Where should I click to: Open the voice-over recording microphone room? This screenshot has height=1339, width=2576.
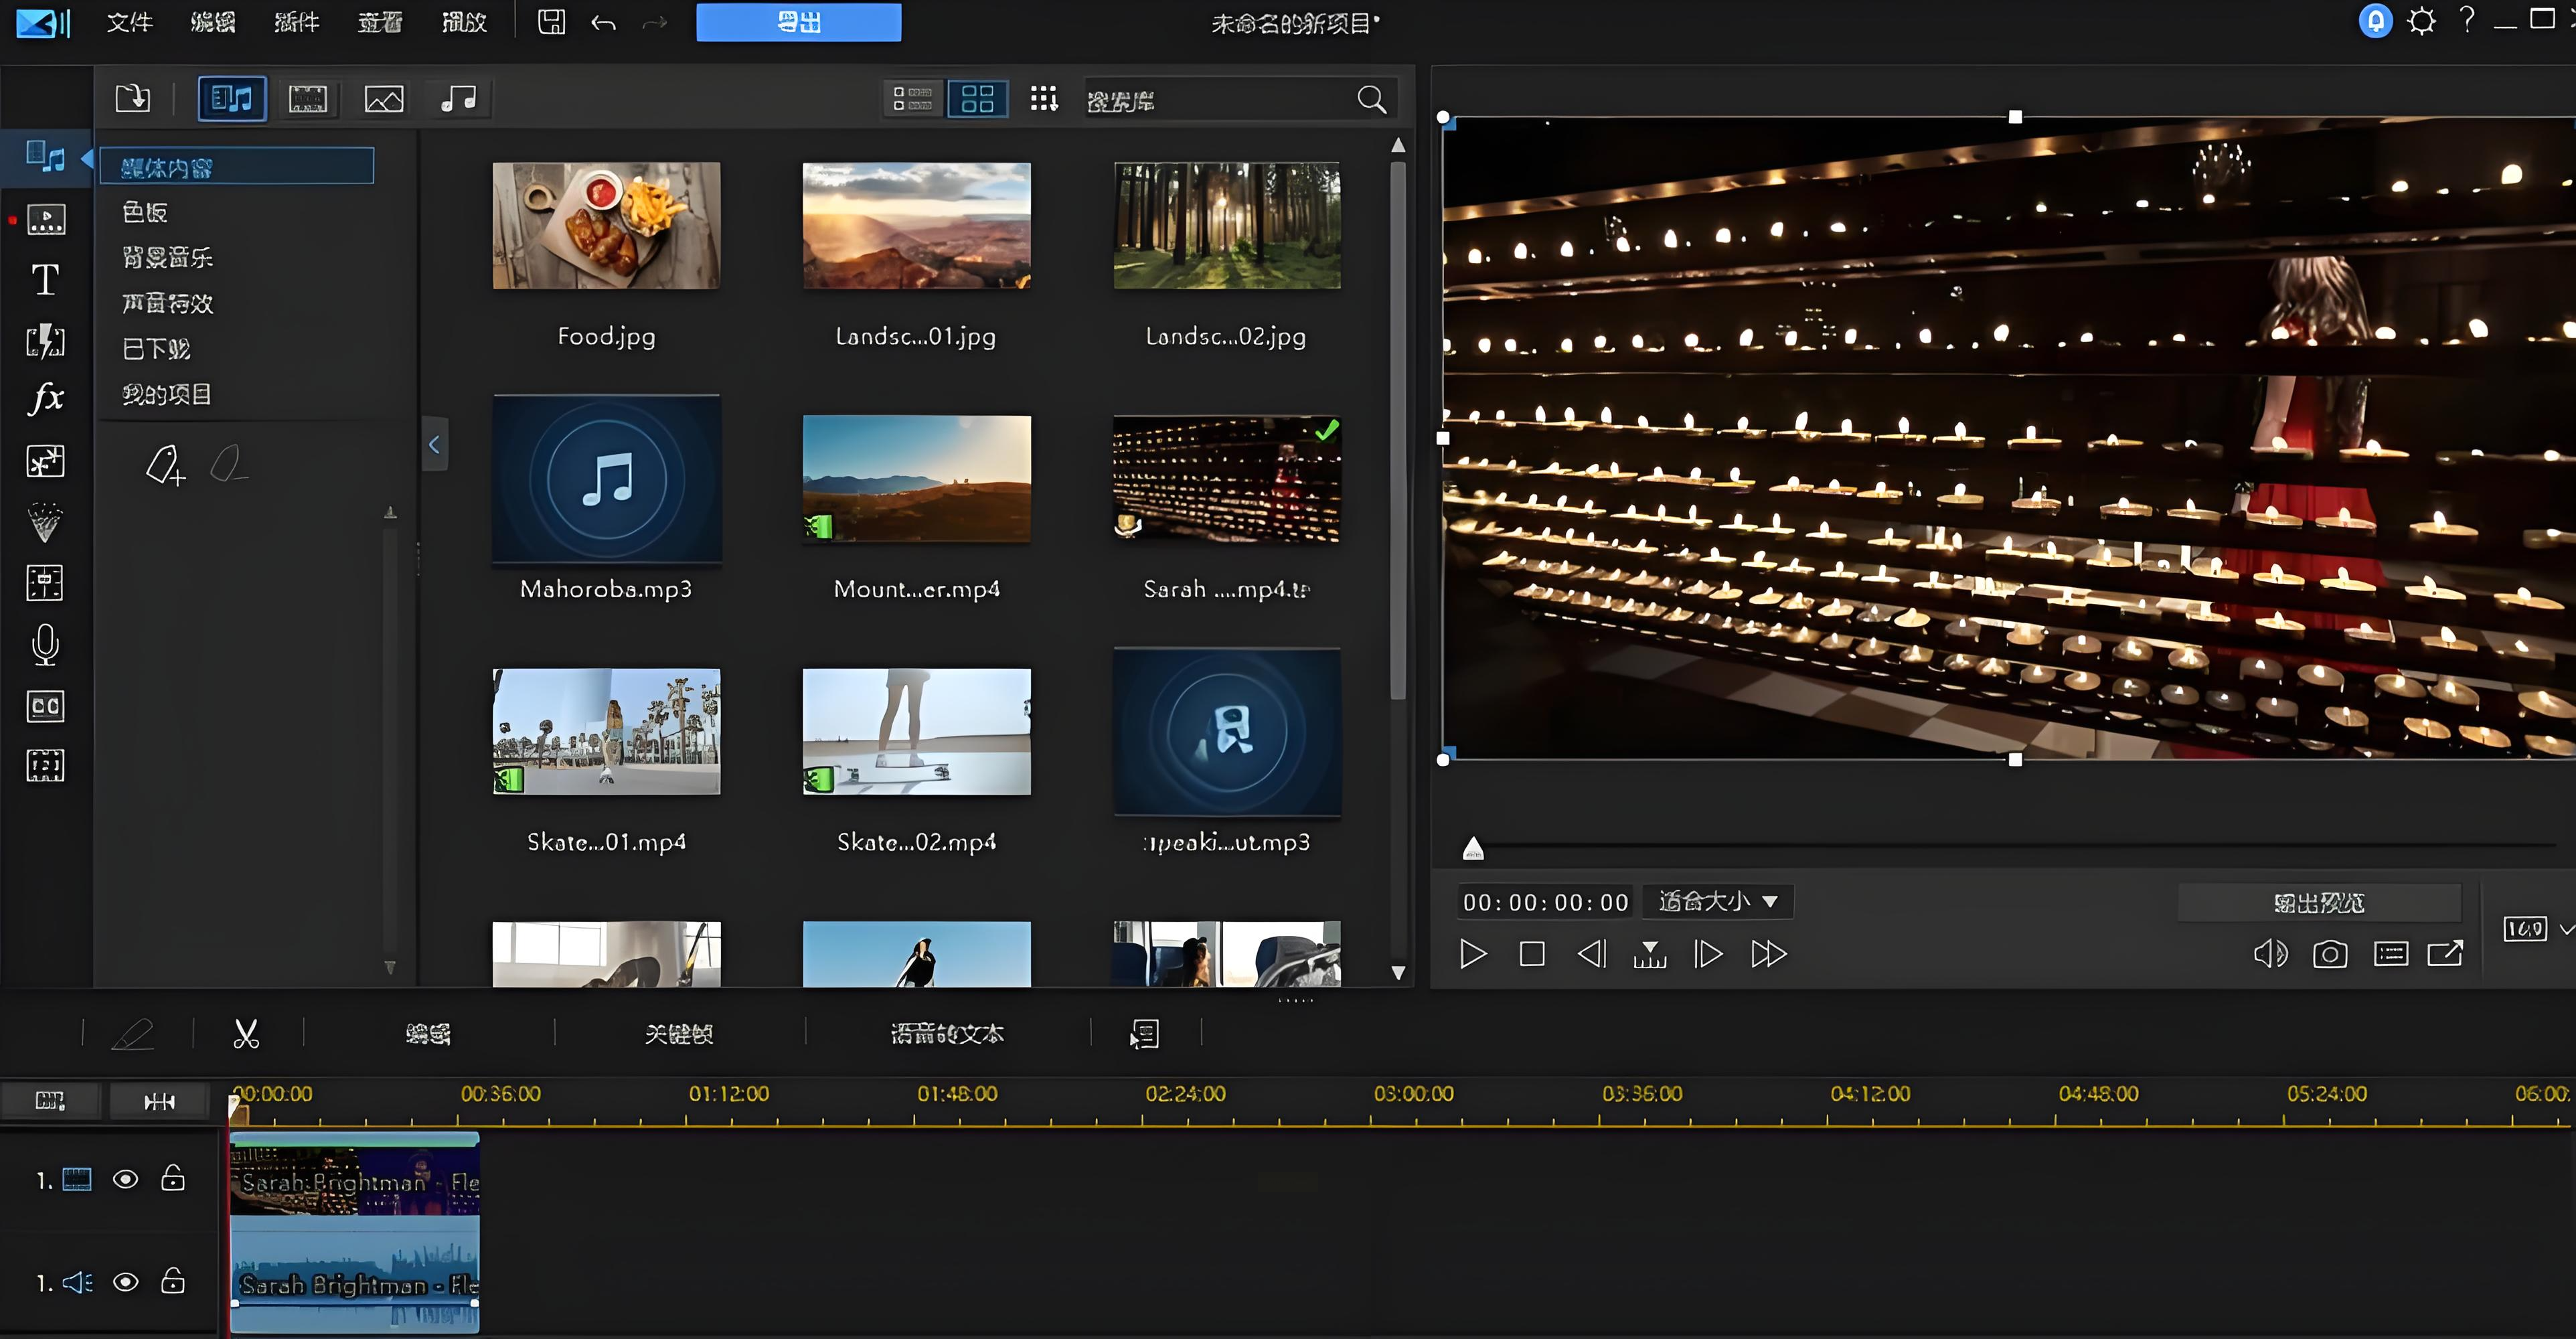click(x=45, y=645)
